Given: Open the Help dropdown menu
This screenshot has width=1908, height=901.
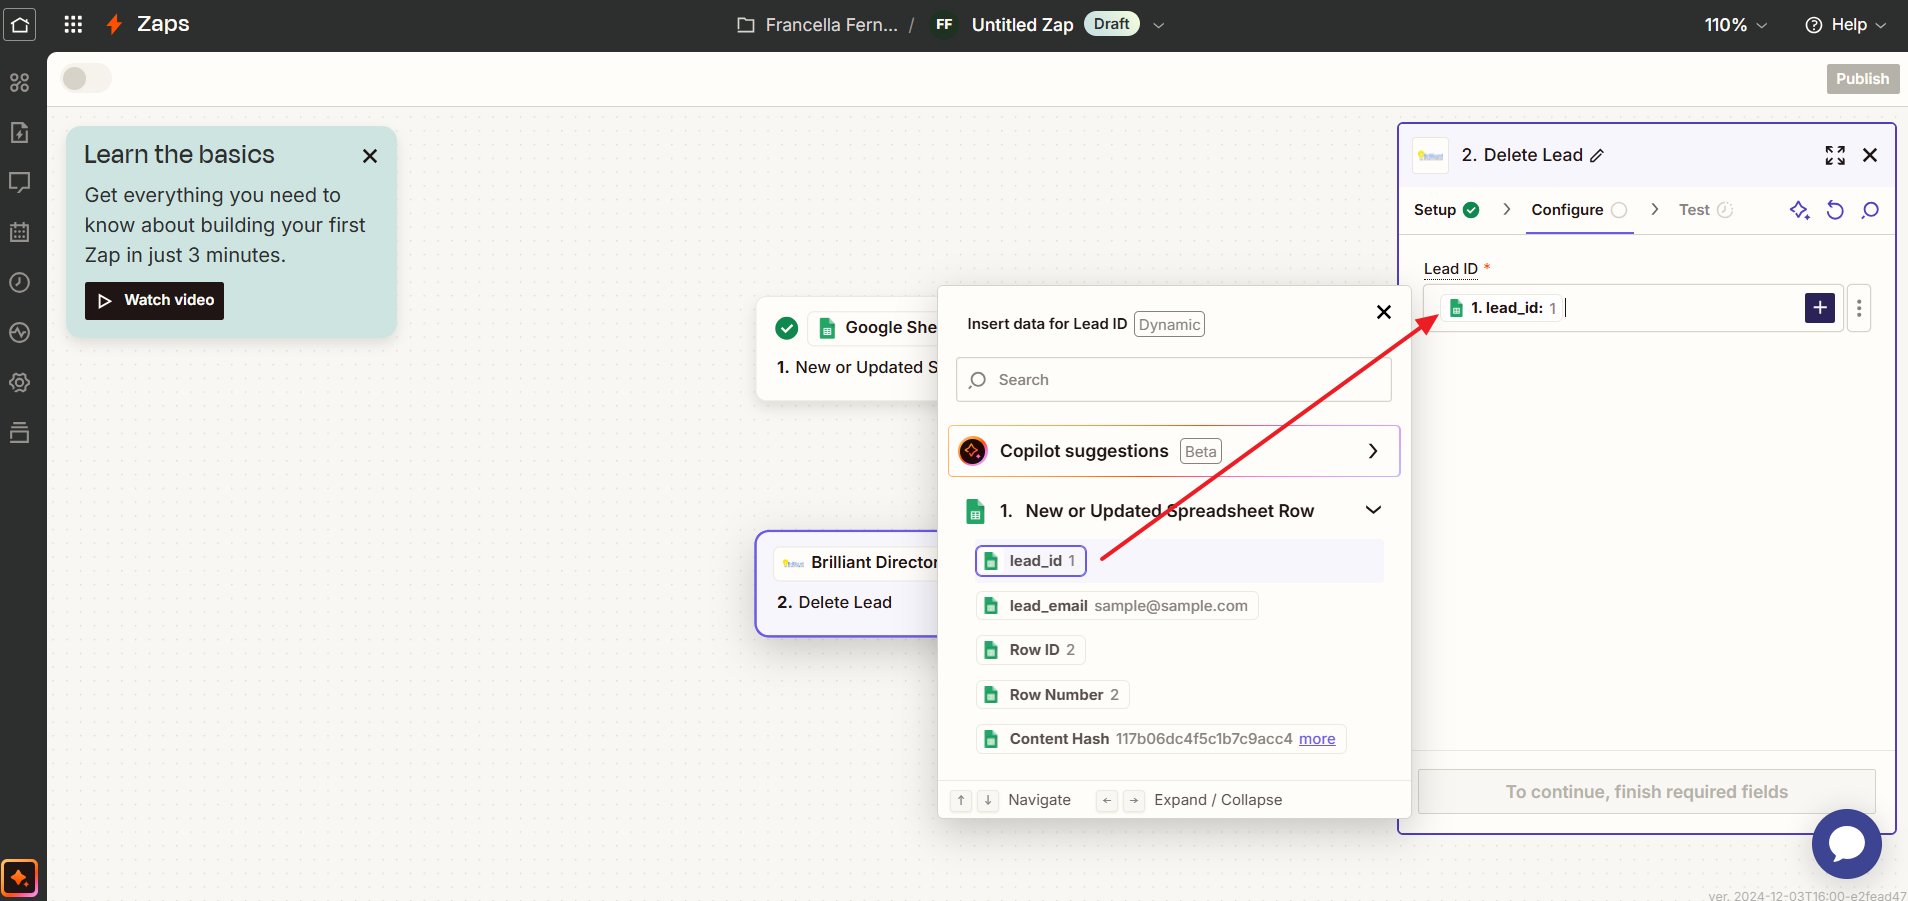Looking at the screenshot, I should (1846, 25).
